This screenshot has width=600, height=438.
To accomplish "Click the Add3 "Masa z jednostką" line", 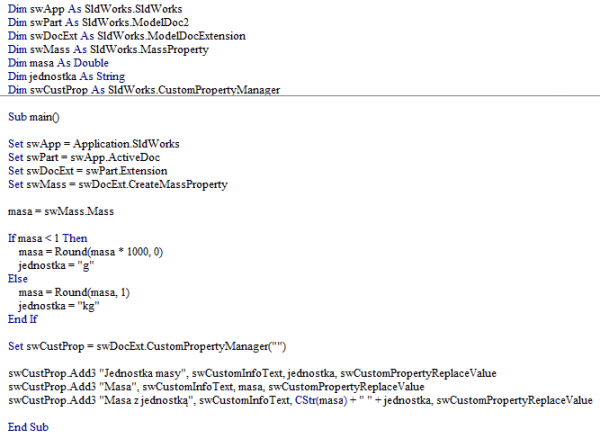I will point(300,400).
